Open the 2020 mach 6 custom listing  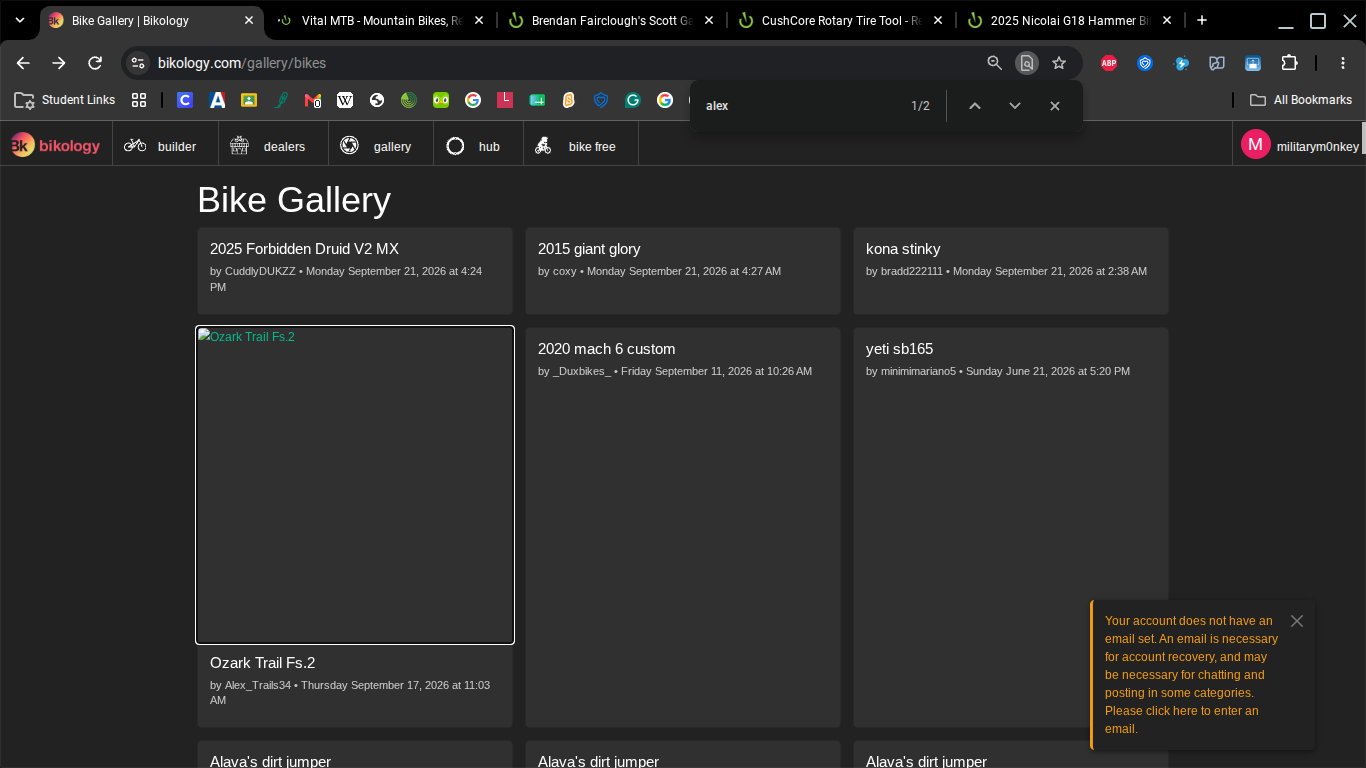pos(606,349)
